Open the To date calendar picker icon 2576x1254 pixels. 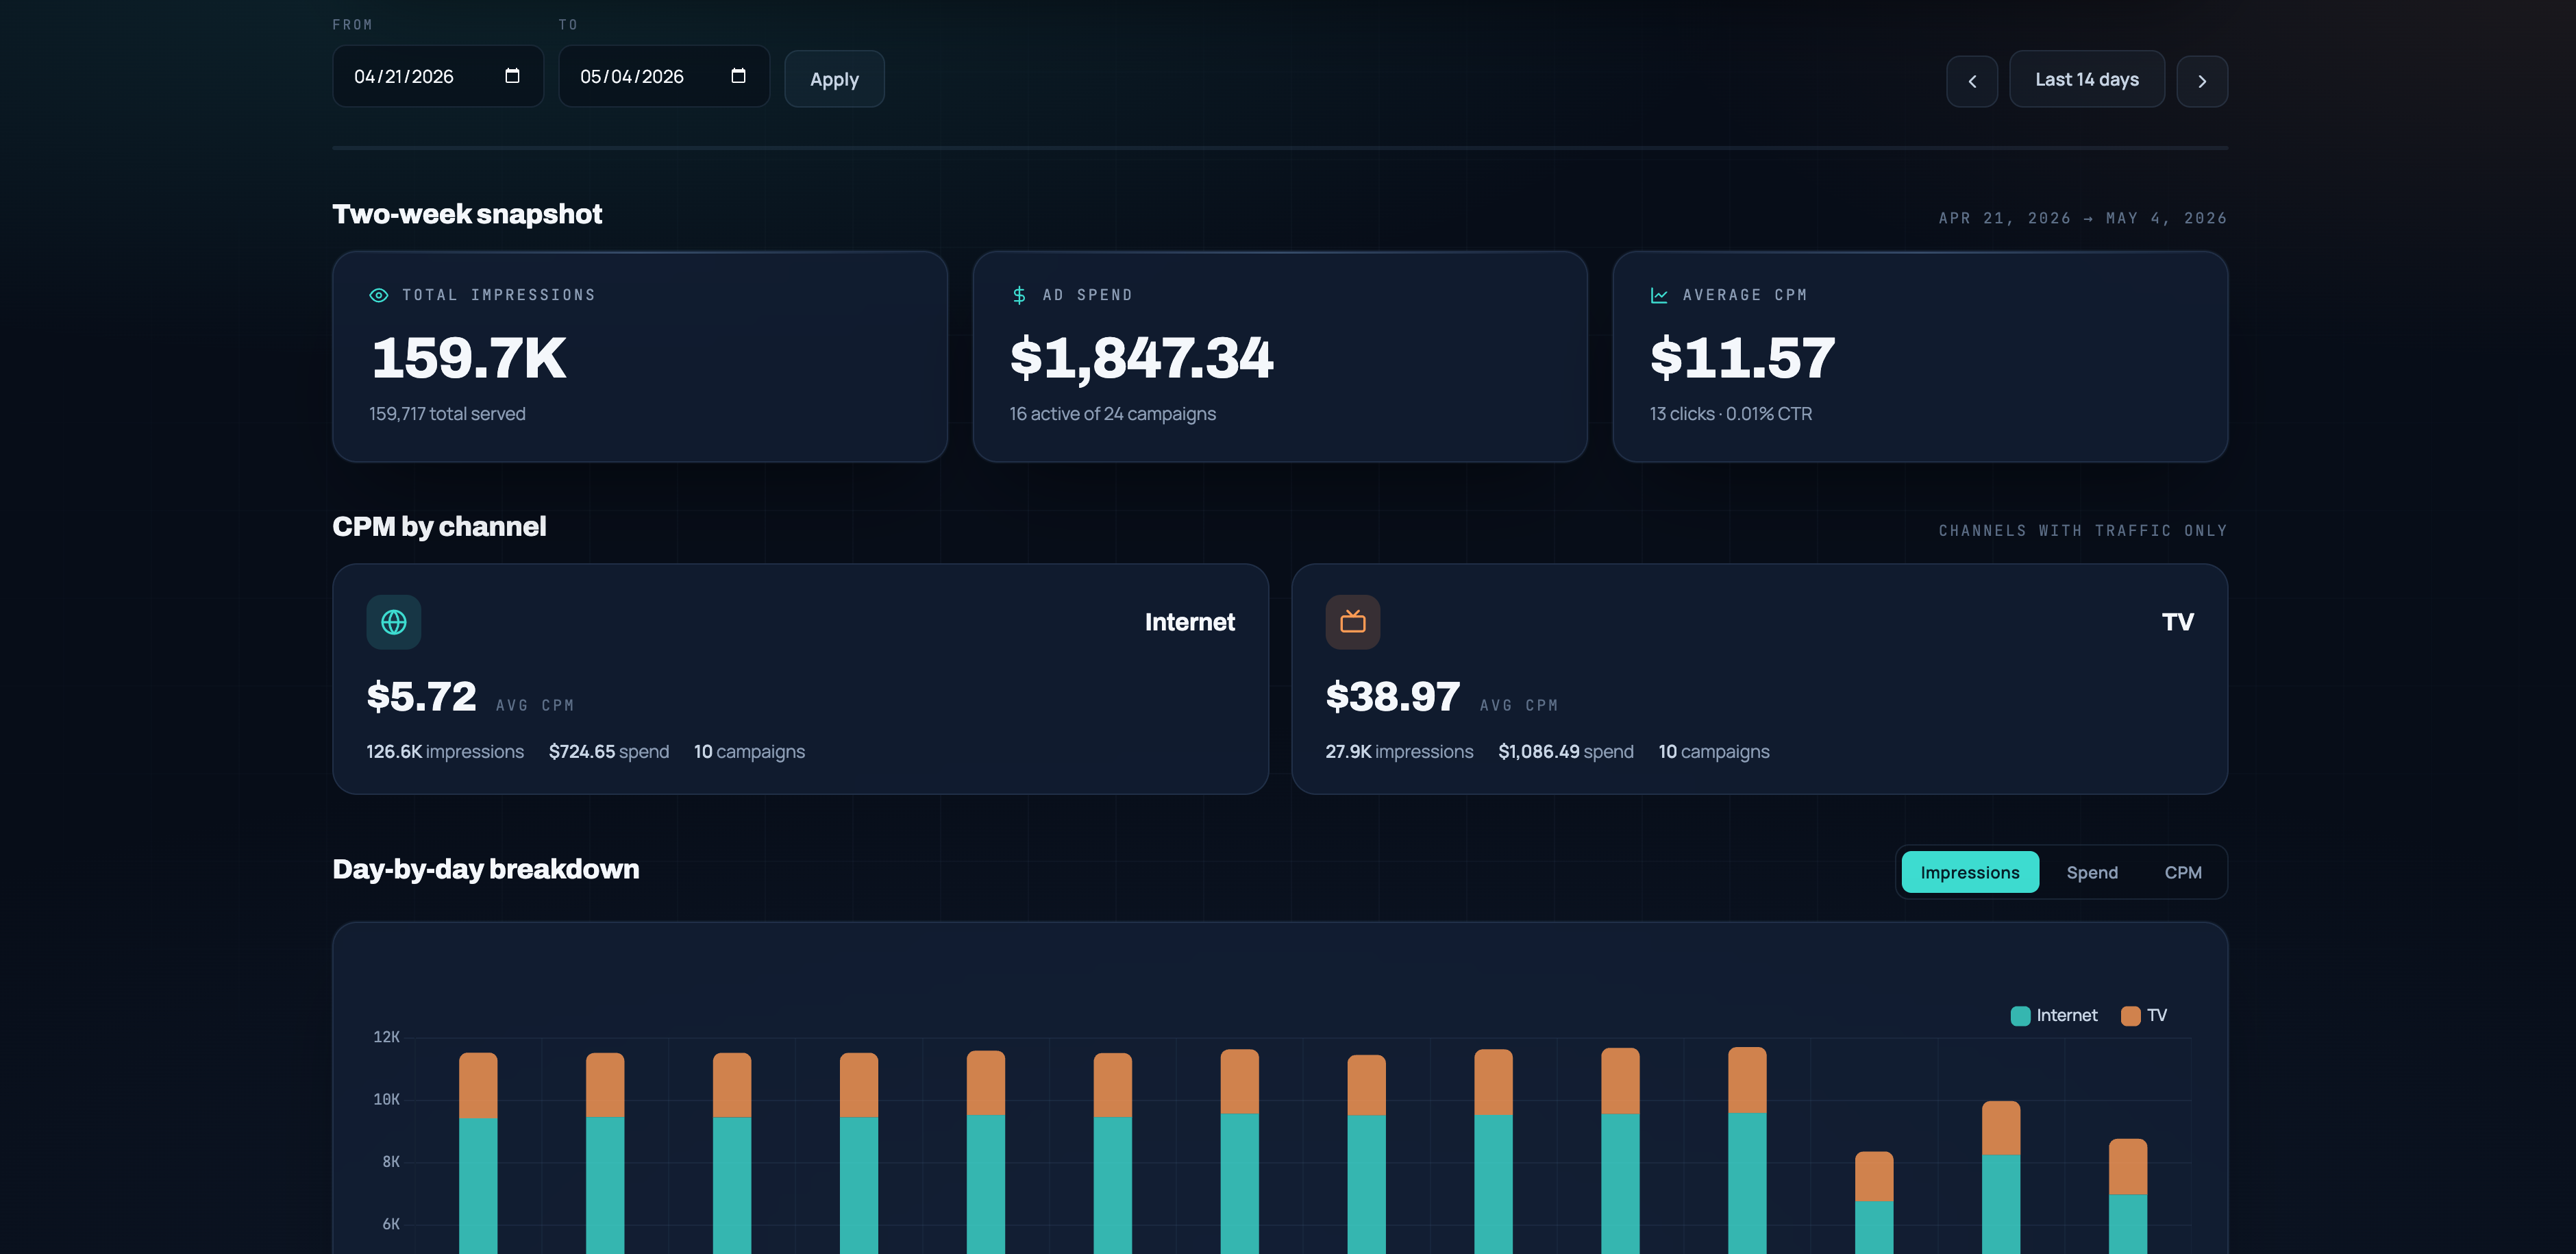coord(738,76)
